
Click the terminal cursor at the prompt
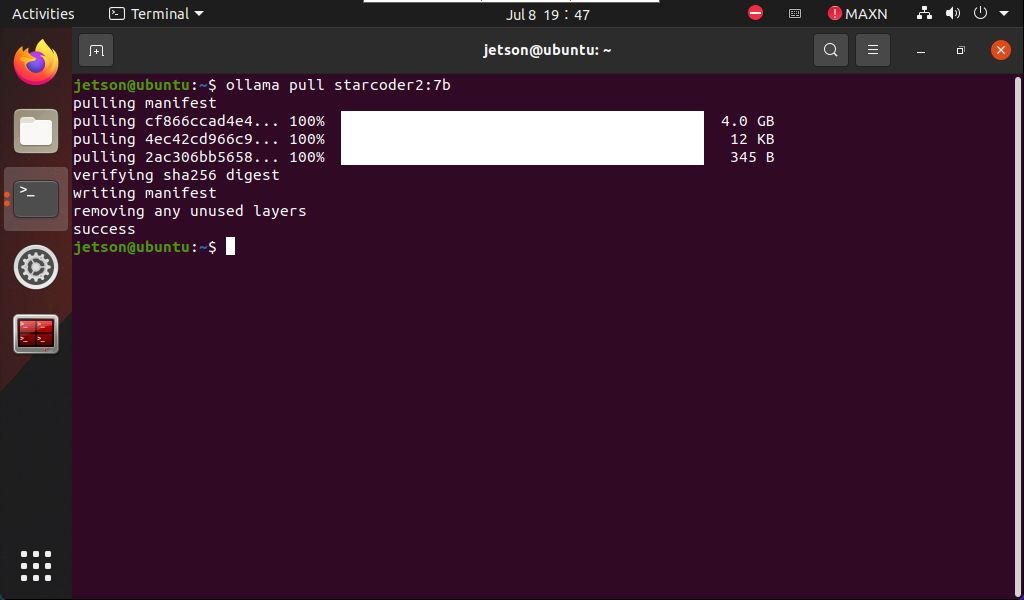coord(231,247)
